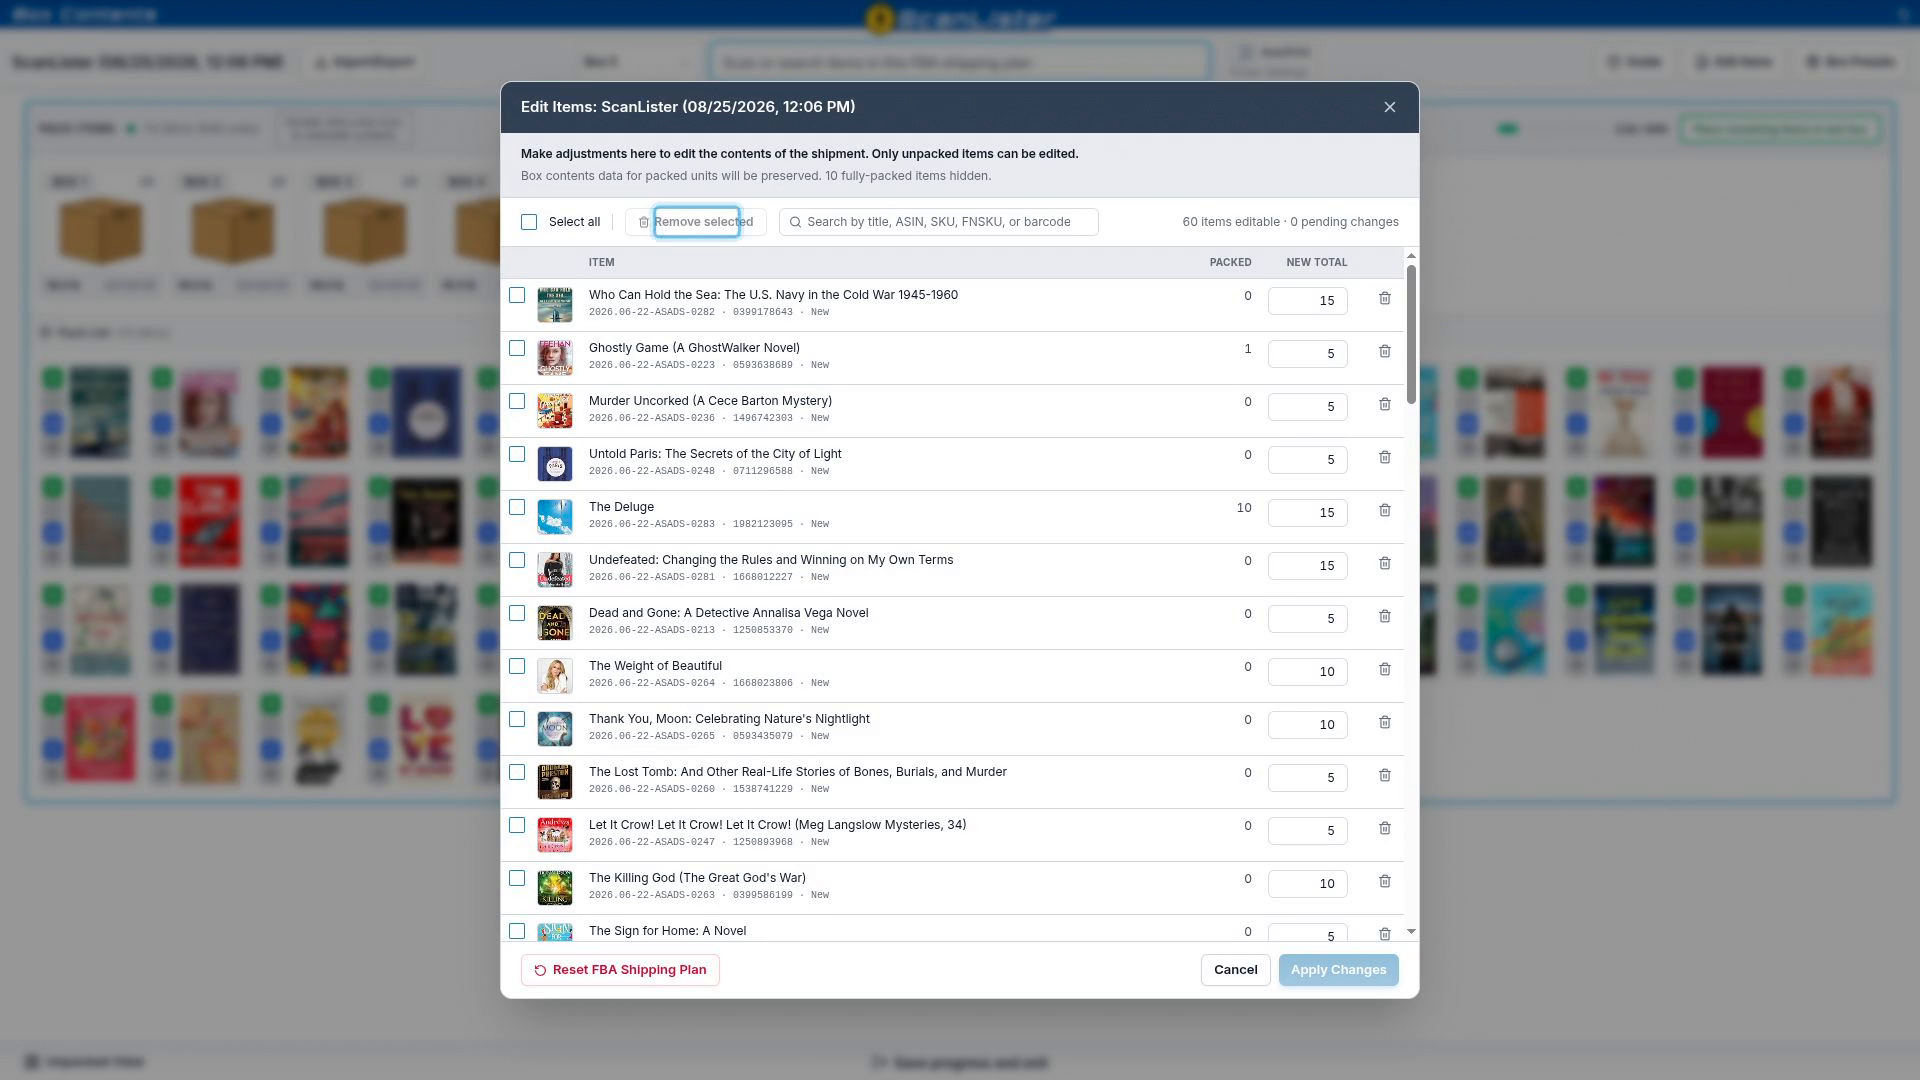Image resolution: width=1920 pixels, height=1080 pixels.
Task: Click Apply Changes
Action: pos(1338,970)
